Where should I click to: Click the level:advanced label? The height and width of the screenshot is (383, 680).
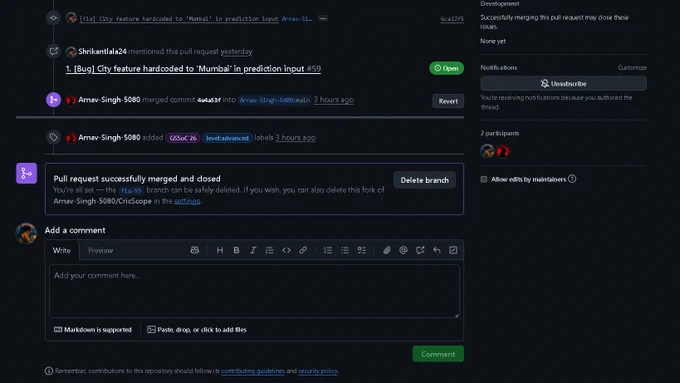pos(227,138)
